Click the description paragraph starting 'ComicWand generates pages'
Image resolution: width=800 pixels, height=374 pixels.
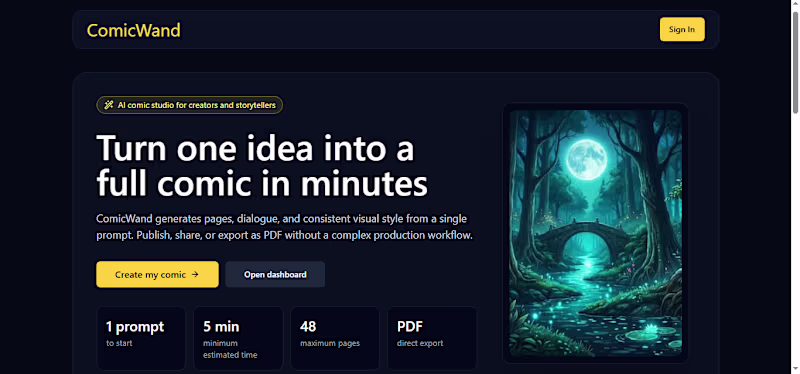(x=284, y=228)
